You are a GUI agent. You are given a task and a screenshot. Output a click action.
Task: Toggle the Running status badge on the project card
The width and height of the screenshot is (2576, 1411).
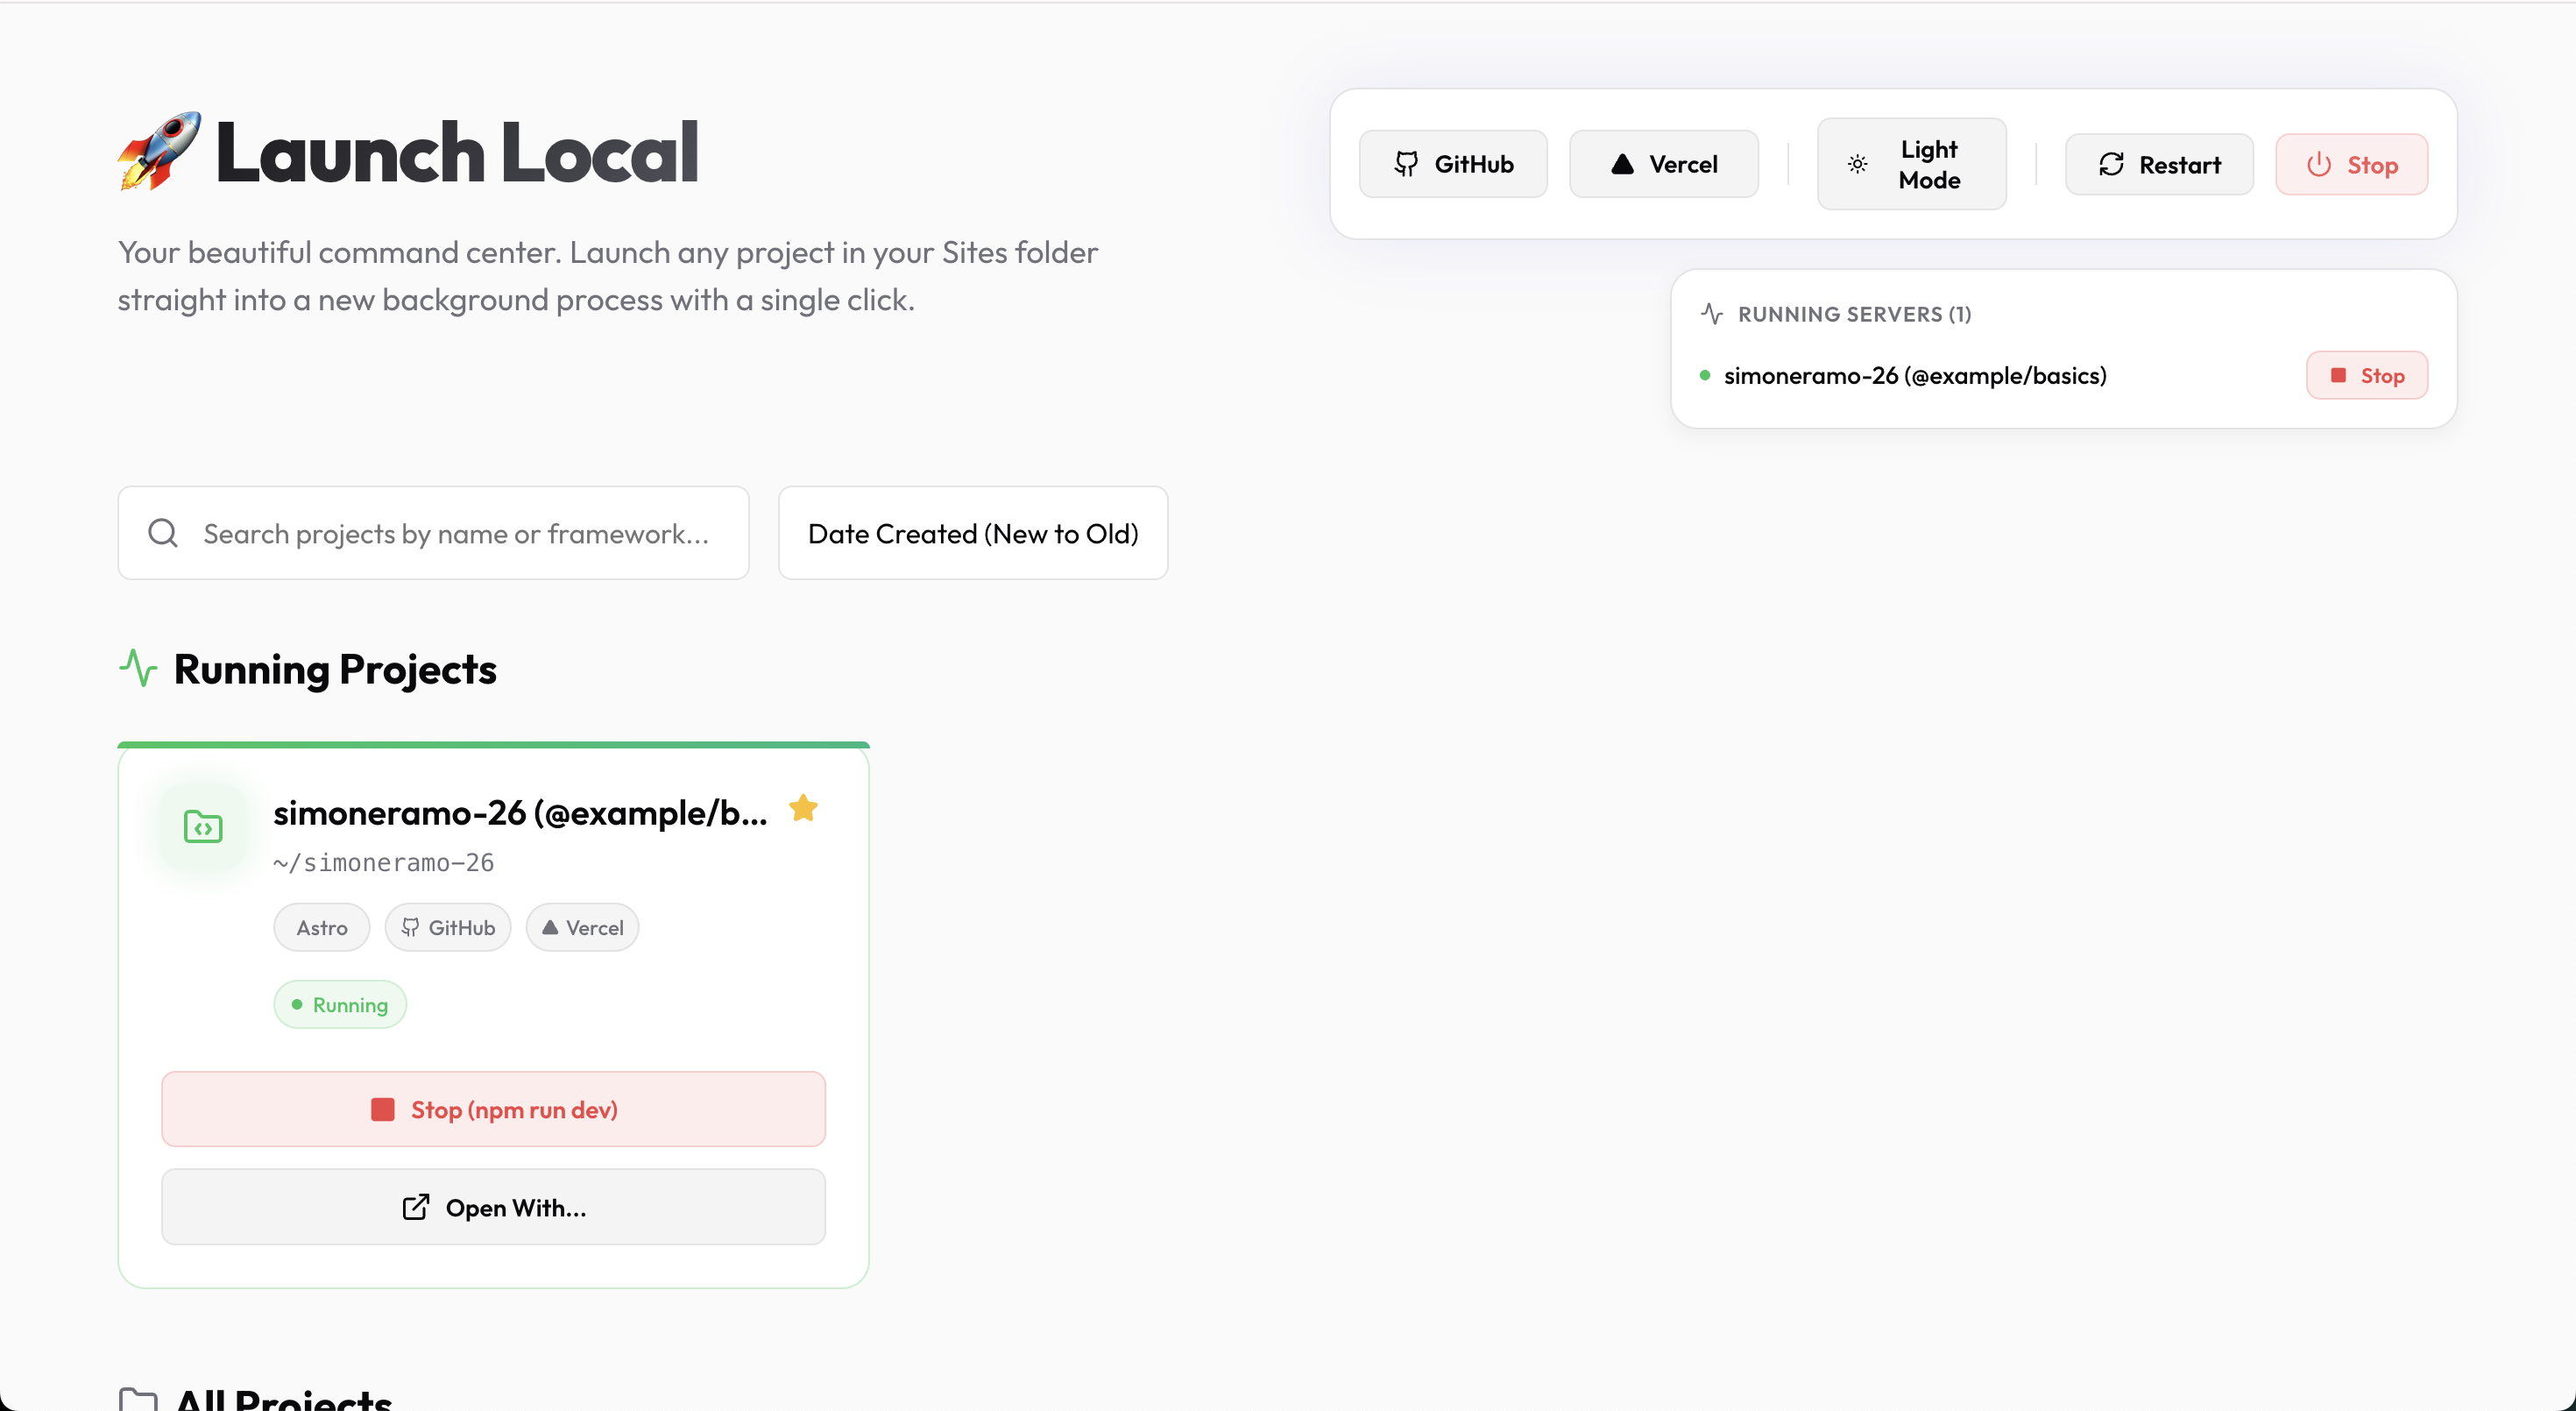point(340,1004)
